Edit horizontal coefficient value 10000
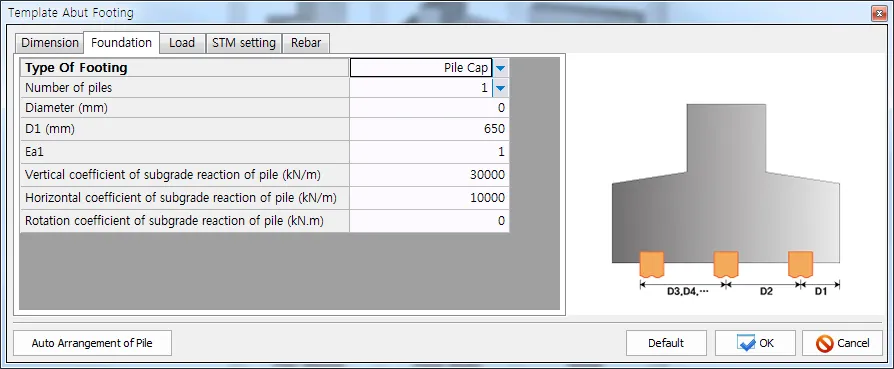The height and width of the screenshot is (369, 894). point(429,198)
